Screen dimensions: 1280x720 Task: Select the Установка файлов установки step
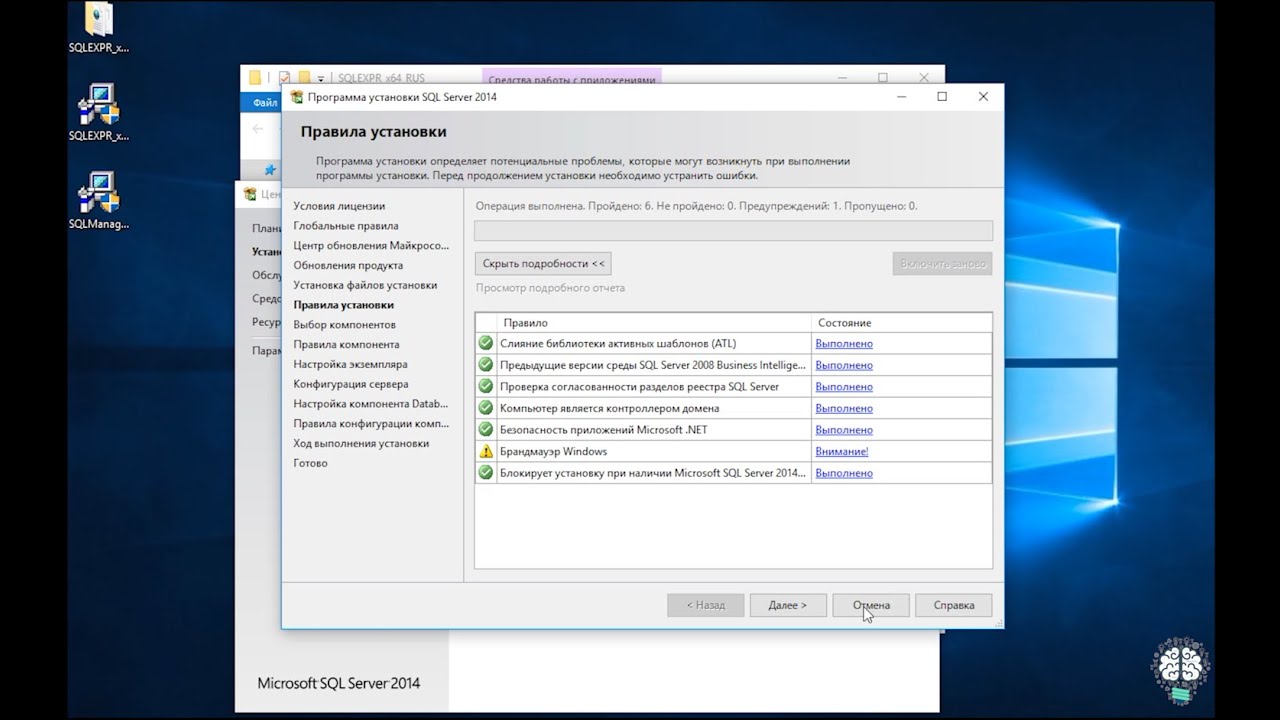coord(365,285)
